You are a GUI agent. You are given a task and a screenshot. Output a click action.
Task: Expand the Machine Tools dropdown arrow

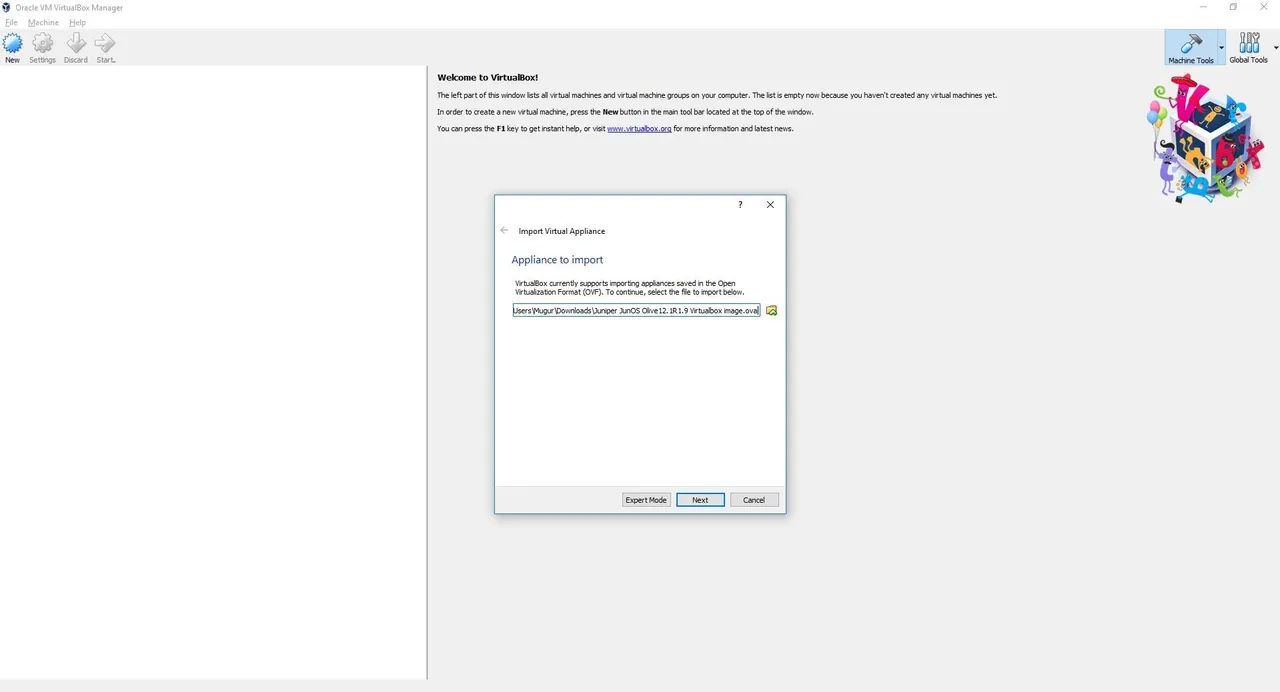(1221, 47)
